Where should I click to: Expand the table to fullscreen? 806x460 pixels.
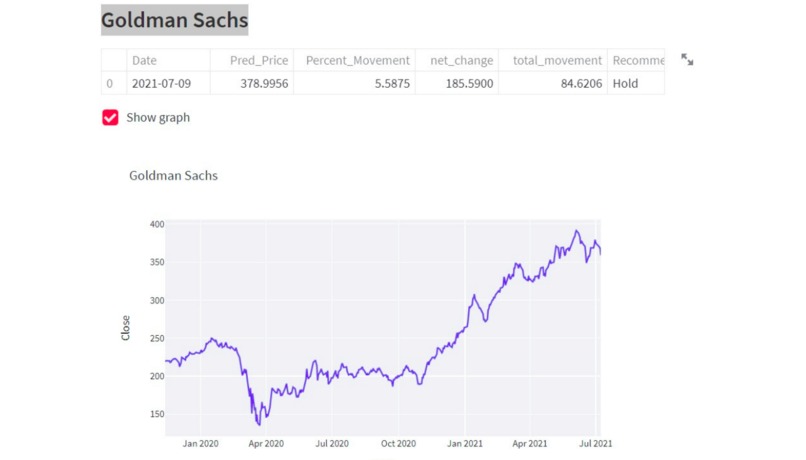(x=687, y=60)
